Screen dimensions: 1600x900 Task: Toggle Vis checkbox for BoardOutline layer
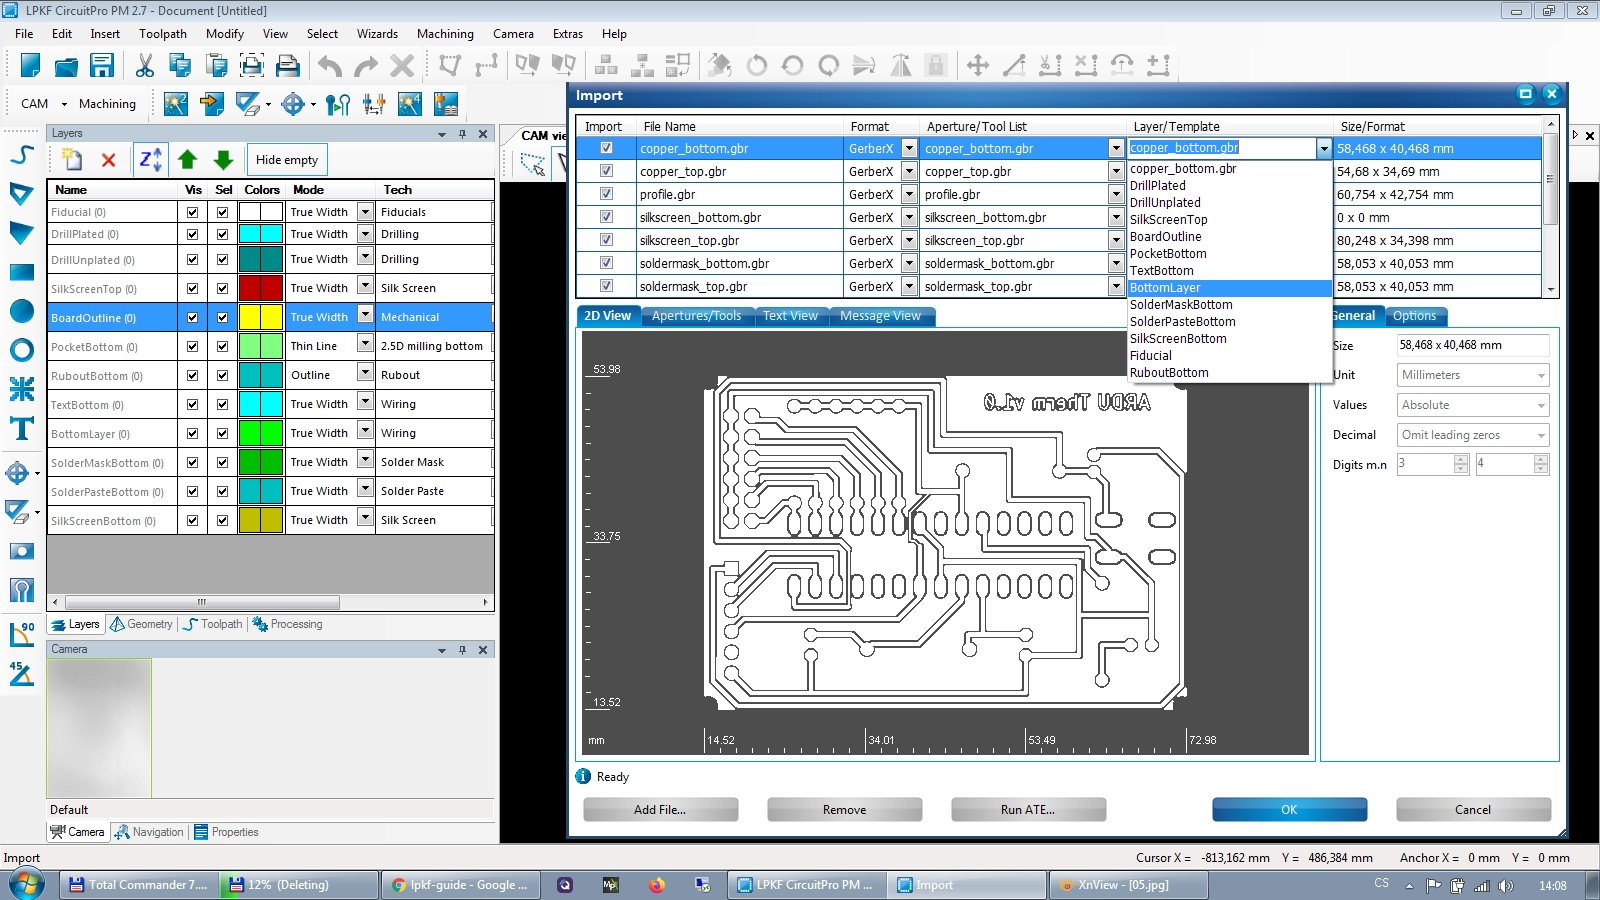(192, 317)
